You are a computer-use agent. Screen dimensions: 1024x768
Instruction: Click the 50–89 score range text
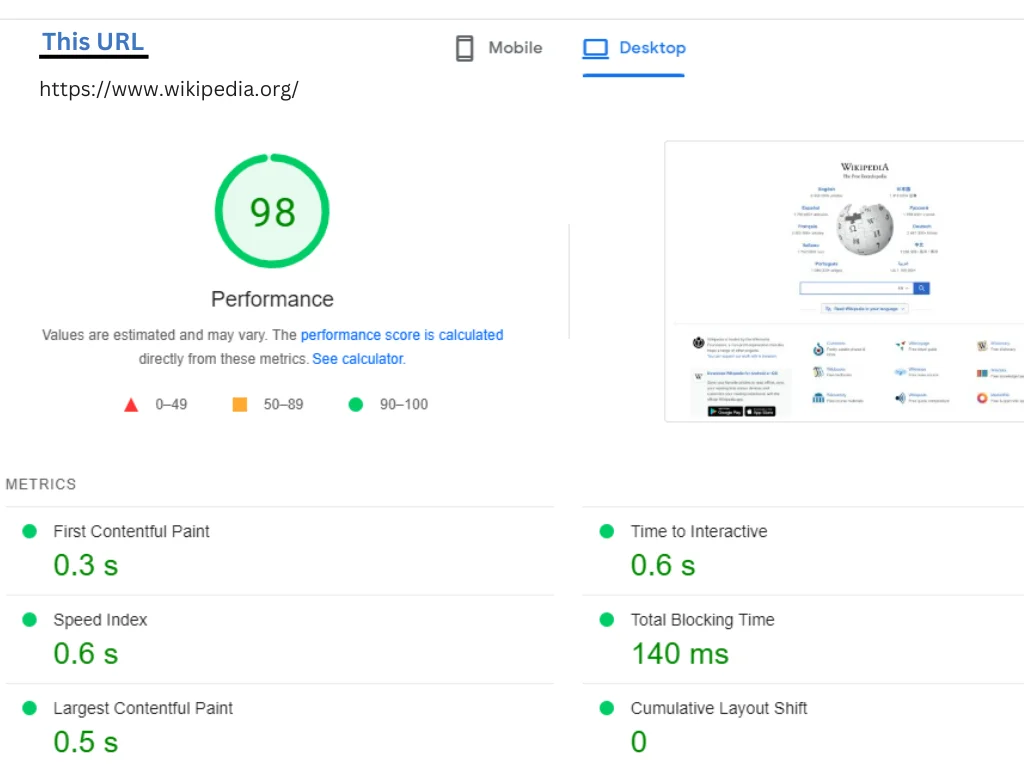point(283,404)
